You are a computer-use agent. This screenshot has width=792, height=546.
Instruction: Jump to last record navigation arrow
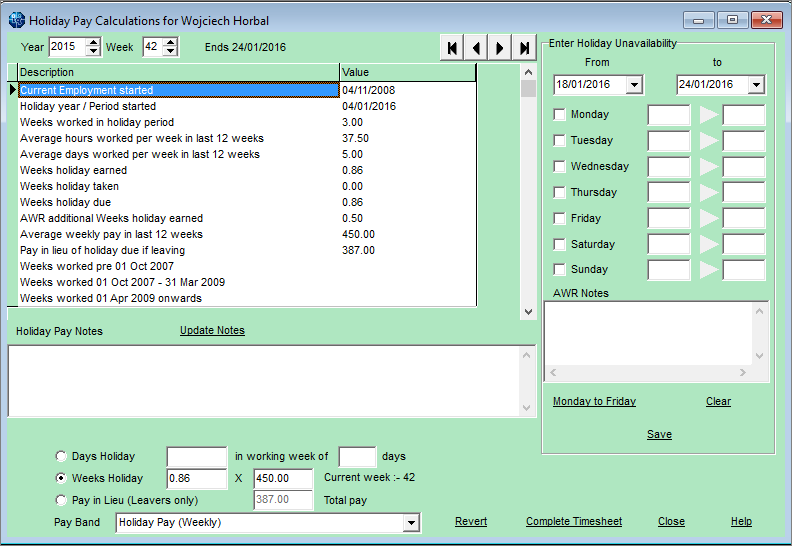[524, 48]
